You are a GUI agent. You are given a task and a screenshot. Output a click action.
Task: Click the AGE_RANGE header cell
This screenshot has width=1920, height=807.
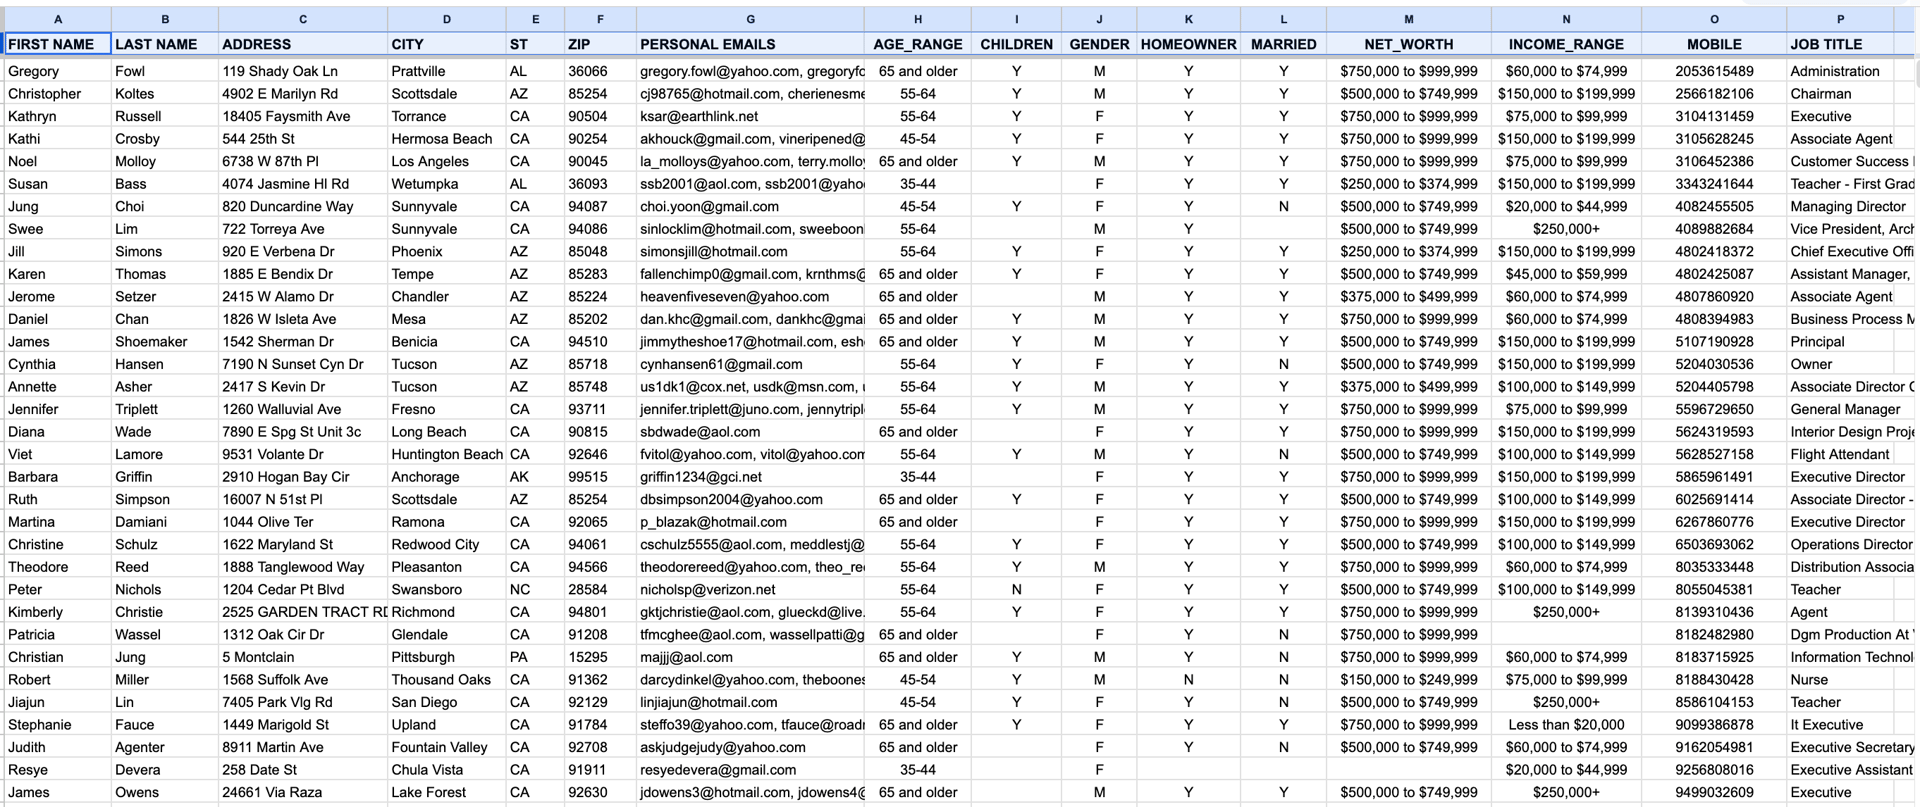(917, 44)
